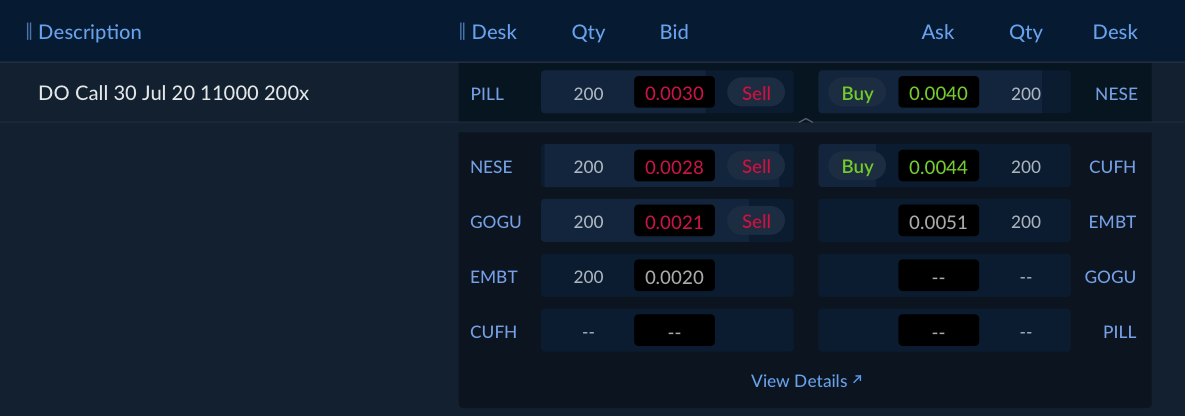
Task: Click the empty CUFH bid price field
Action: click(674, 331)
